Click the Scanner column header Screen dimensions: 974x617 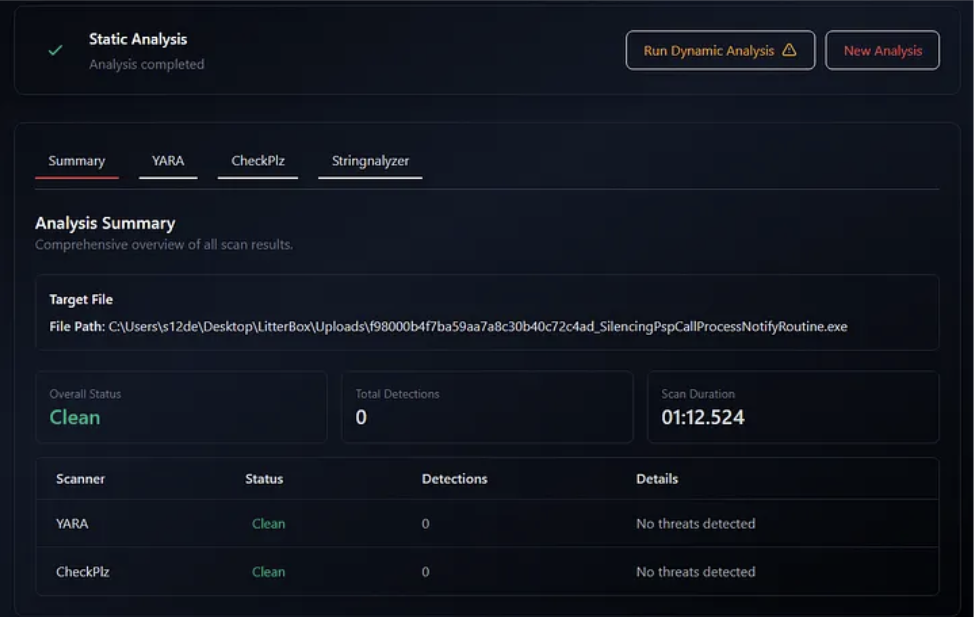coord(80,479)
